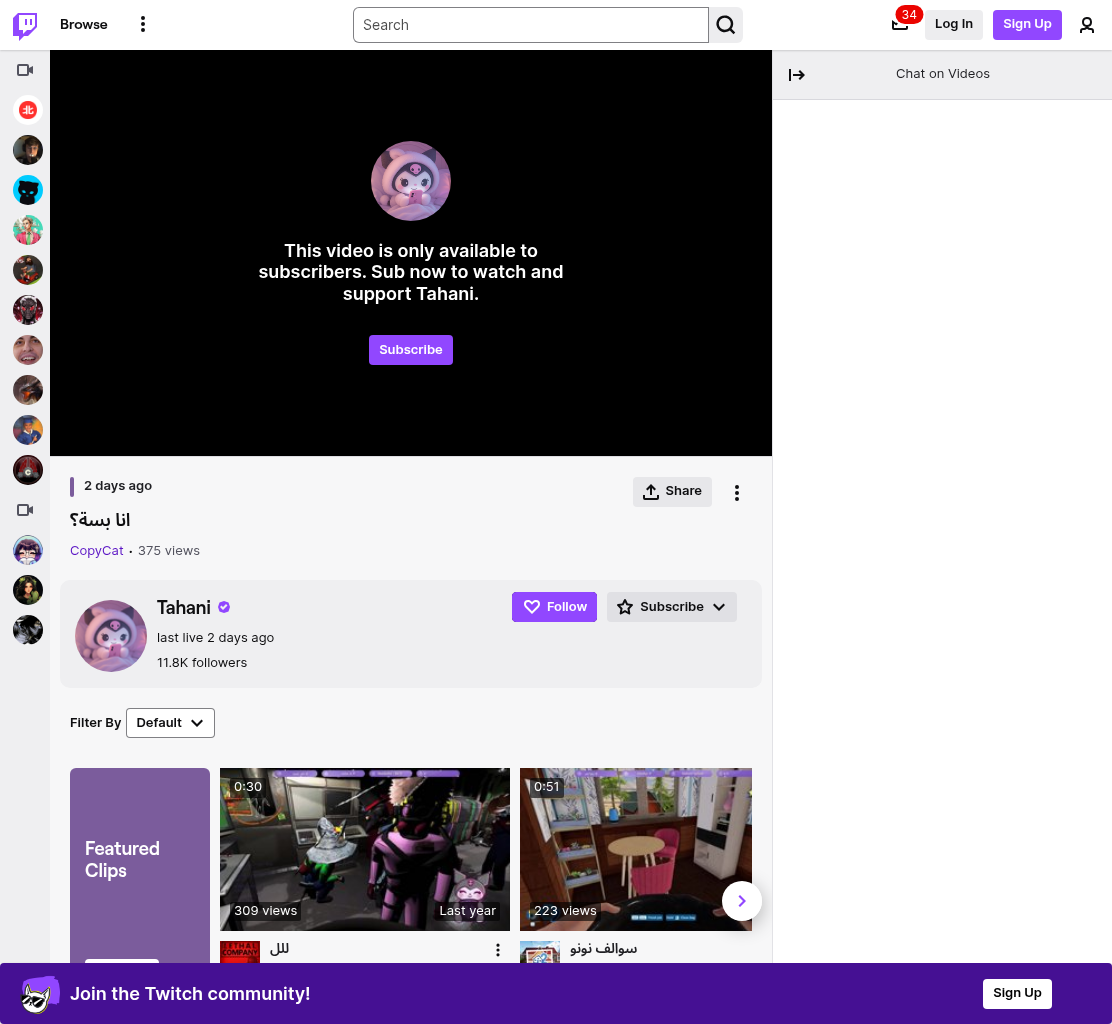Open the green-haired avatar channel in sidebar
The image size is (1112, 1024).
28,590
